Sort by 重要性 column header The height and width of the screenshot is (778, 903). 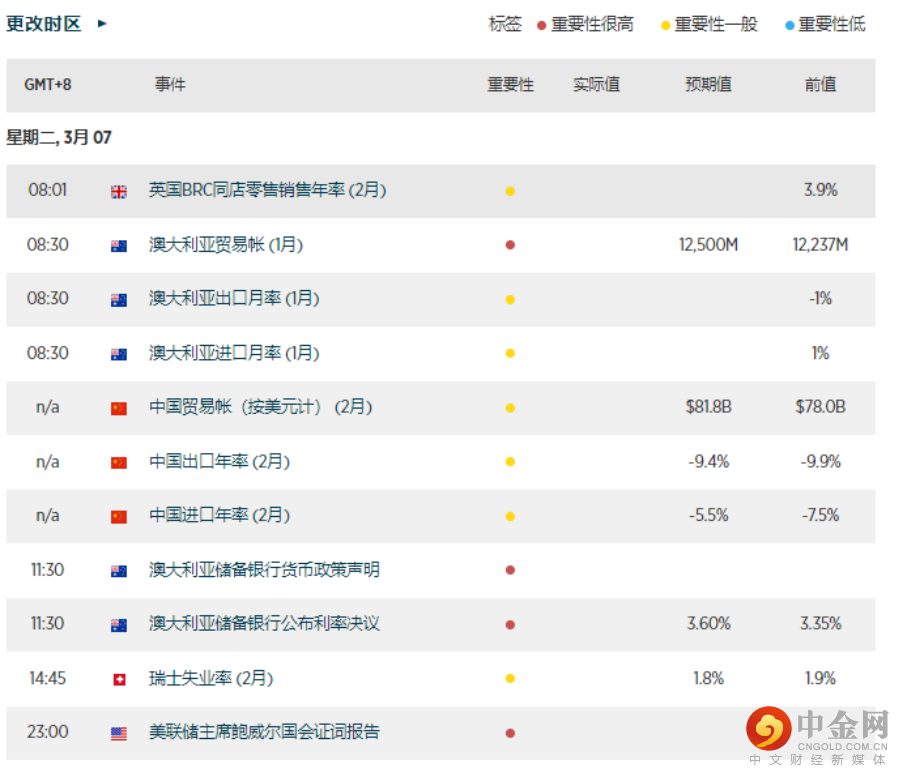pyautogui.click(x=510, y=85)
